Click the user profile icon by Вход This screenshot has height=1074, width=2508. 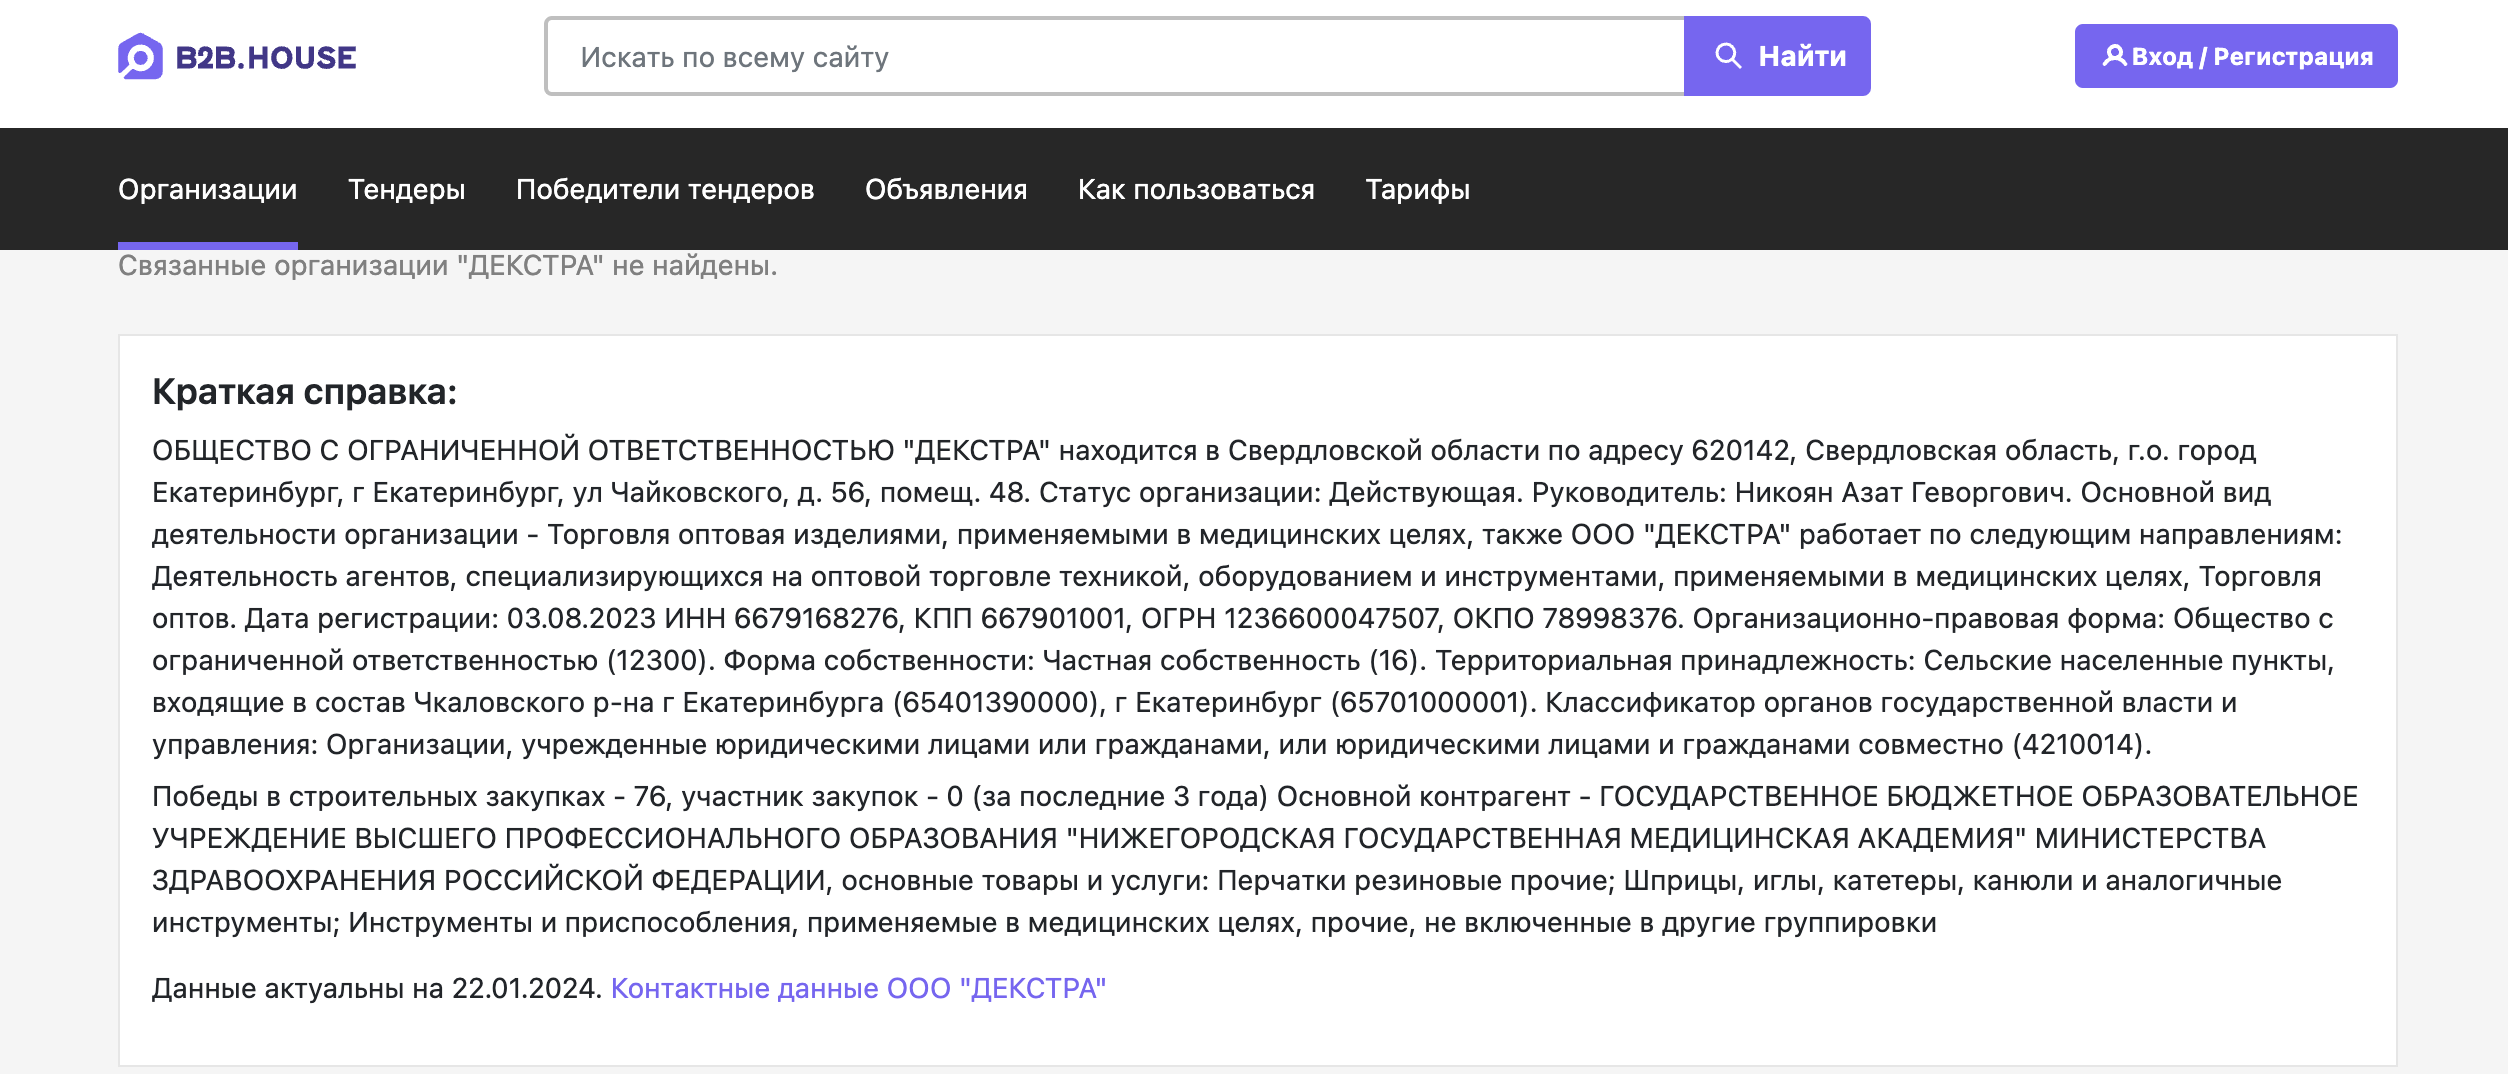[x=2114, y=56]
